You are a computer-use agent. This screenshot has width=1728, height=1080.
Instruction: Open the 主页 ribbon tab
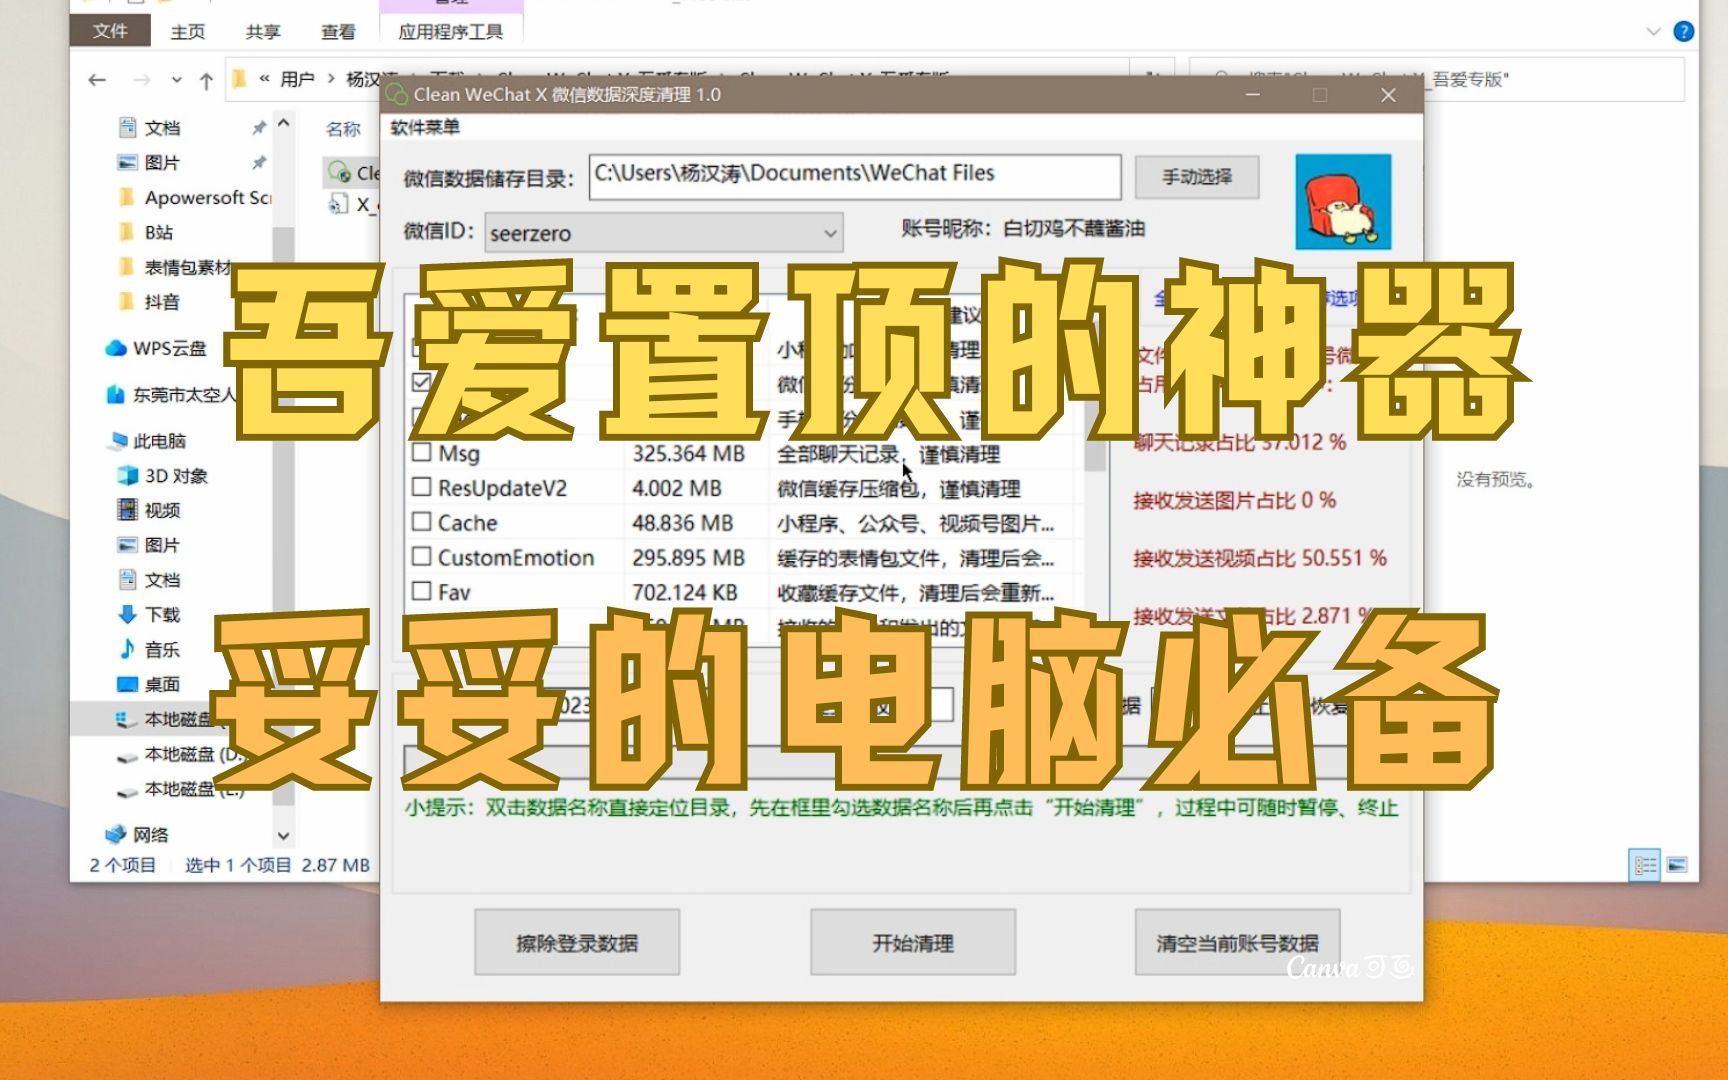coord(188,32)
